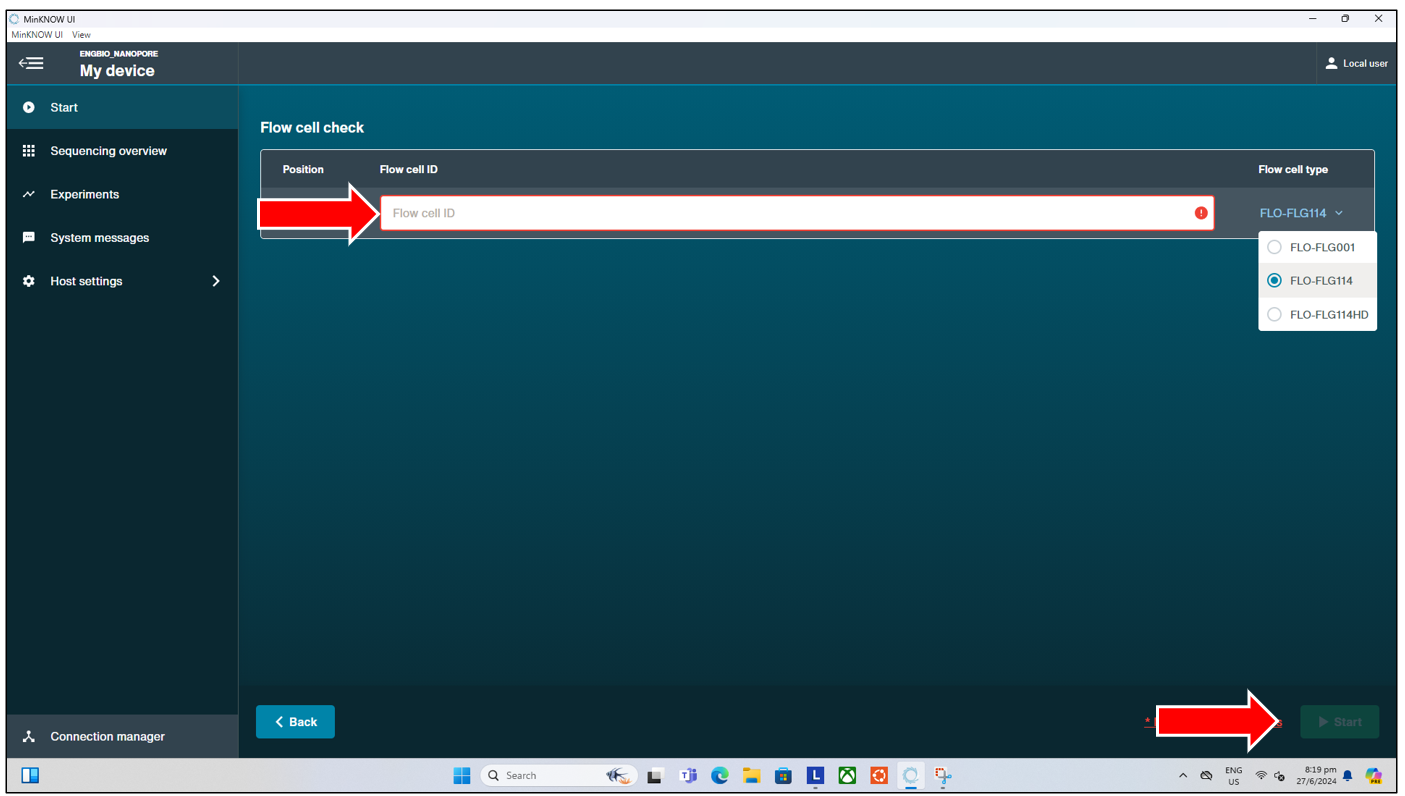1405x796 pixels.
Task: Open Host settings
Action: tap(122, 281)
